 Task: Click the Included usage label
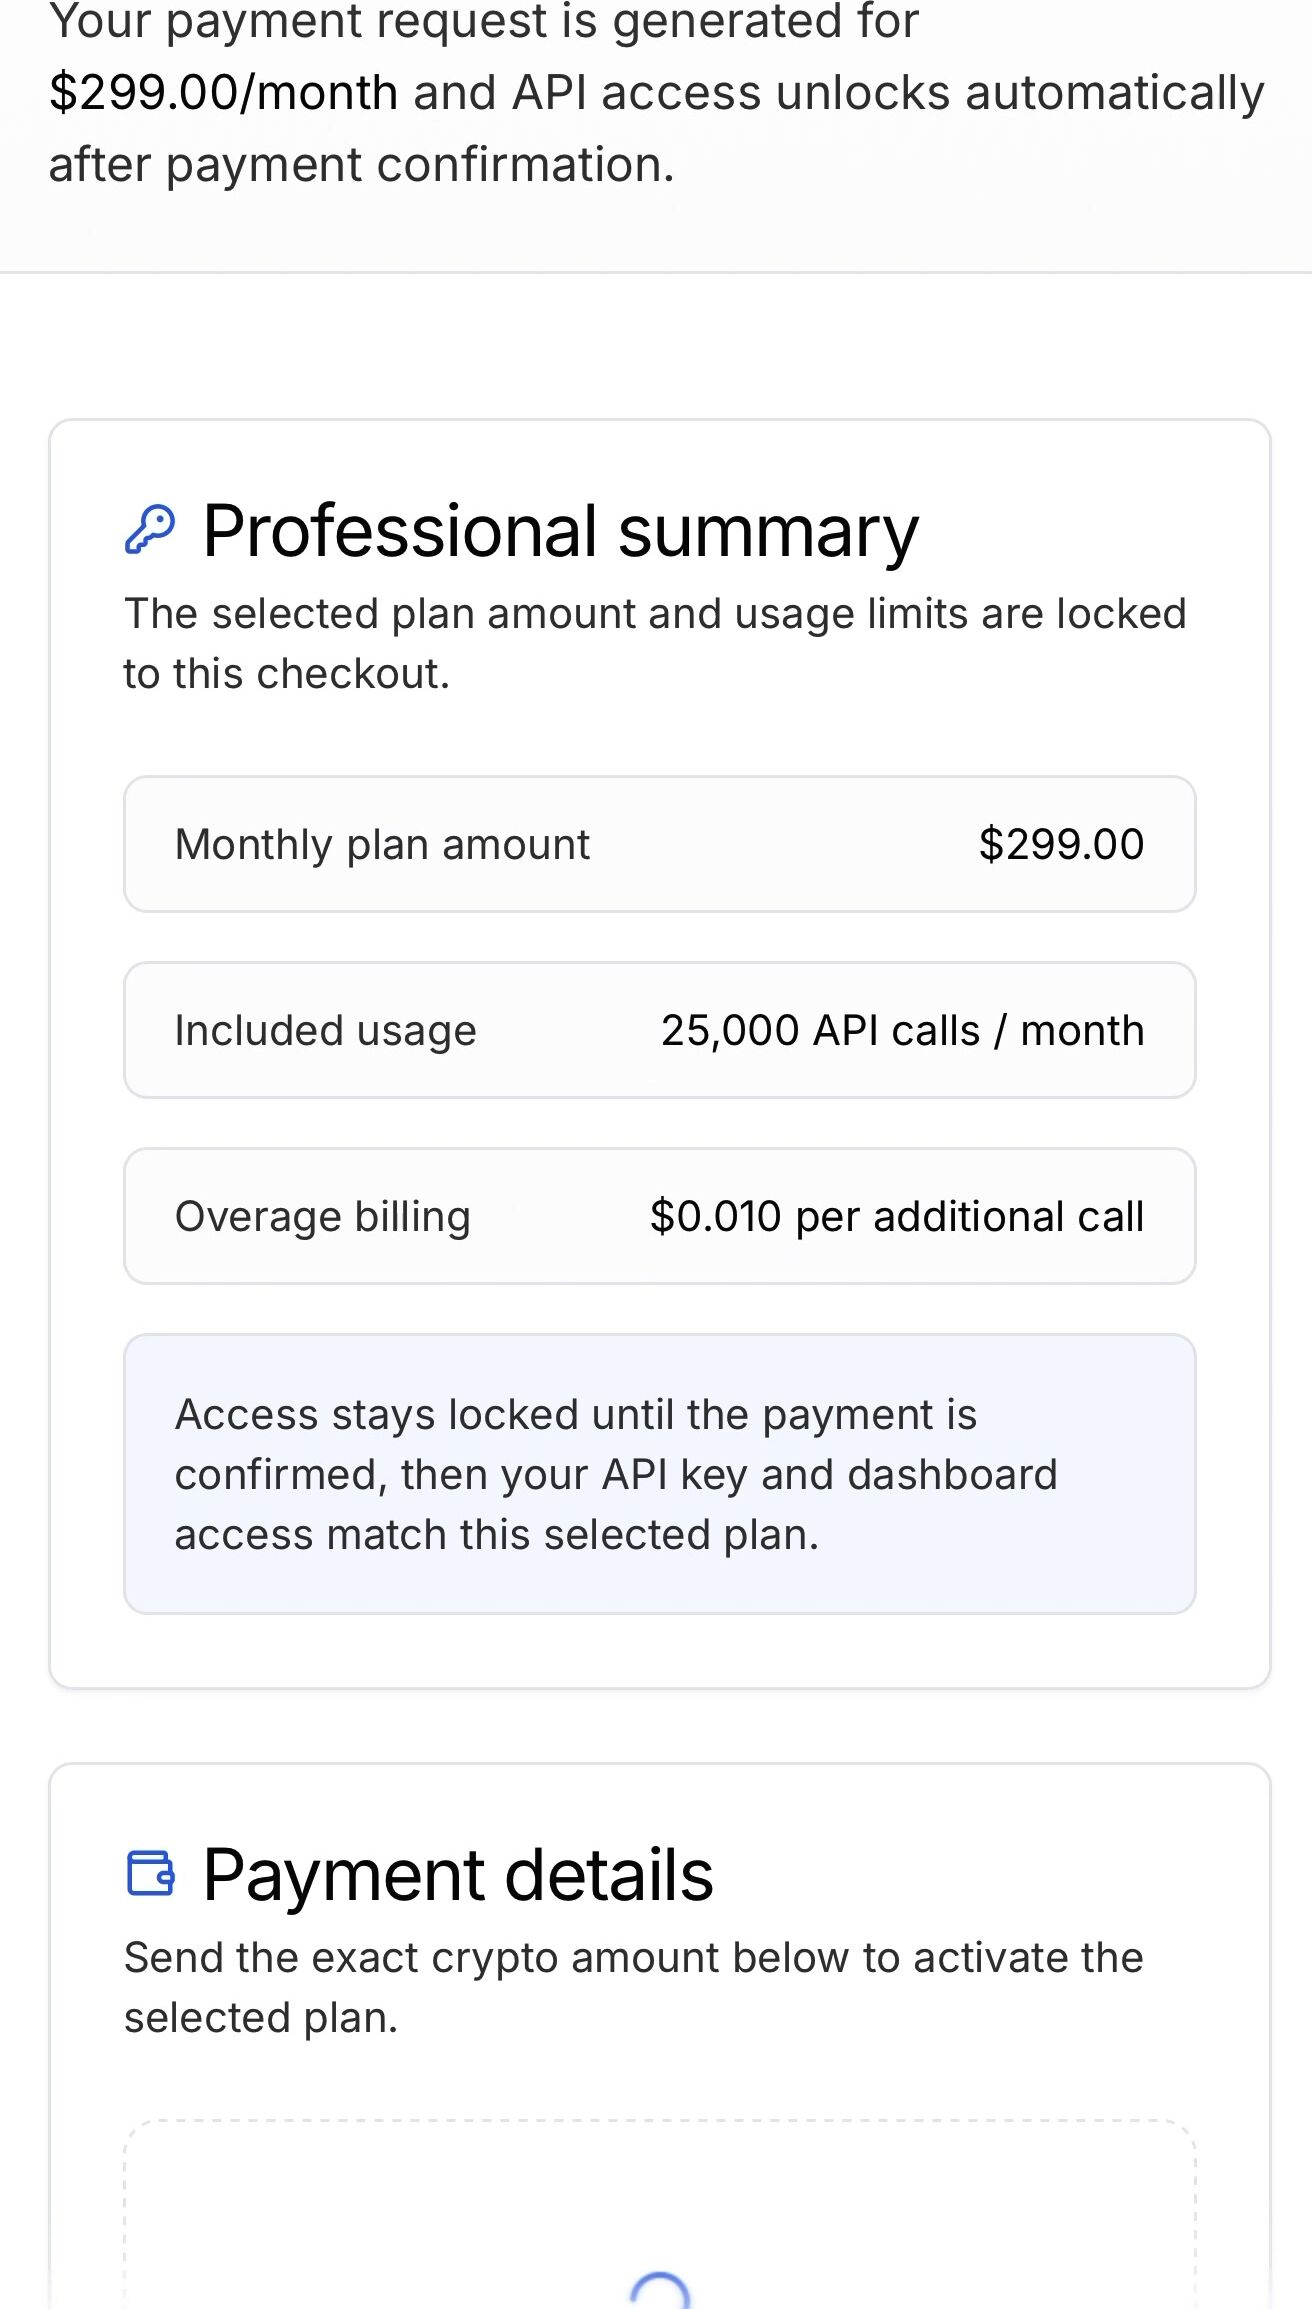pyautogui.click(x=325, y=1031)
